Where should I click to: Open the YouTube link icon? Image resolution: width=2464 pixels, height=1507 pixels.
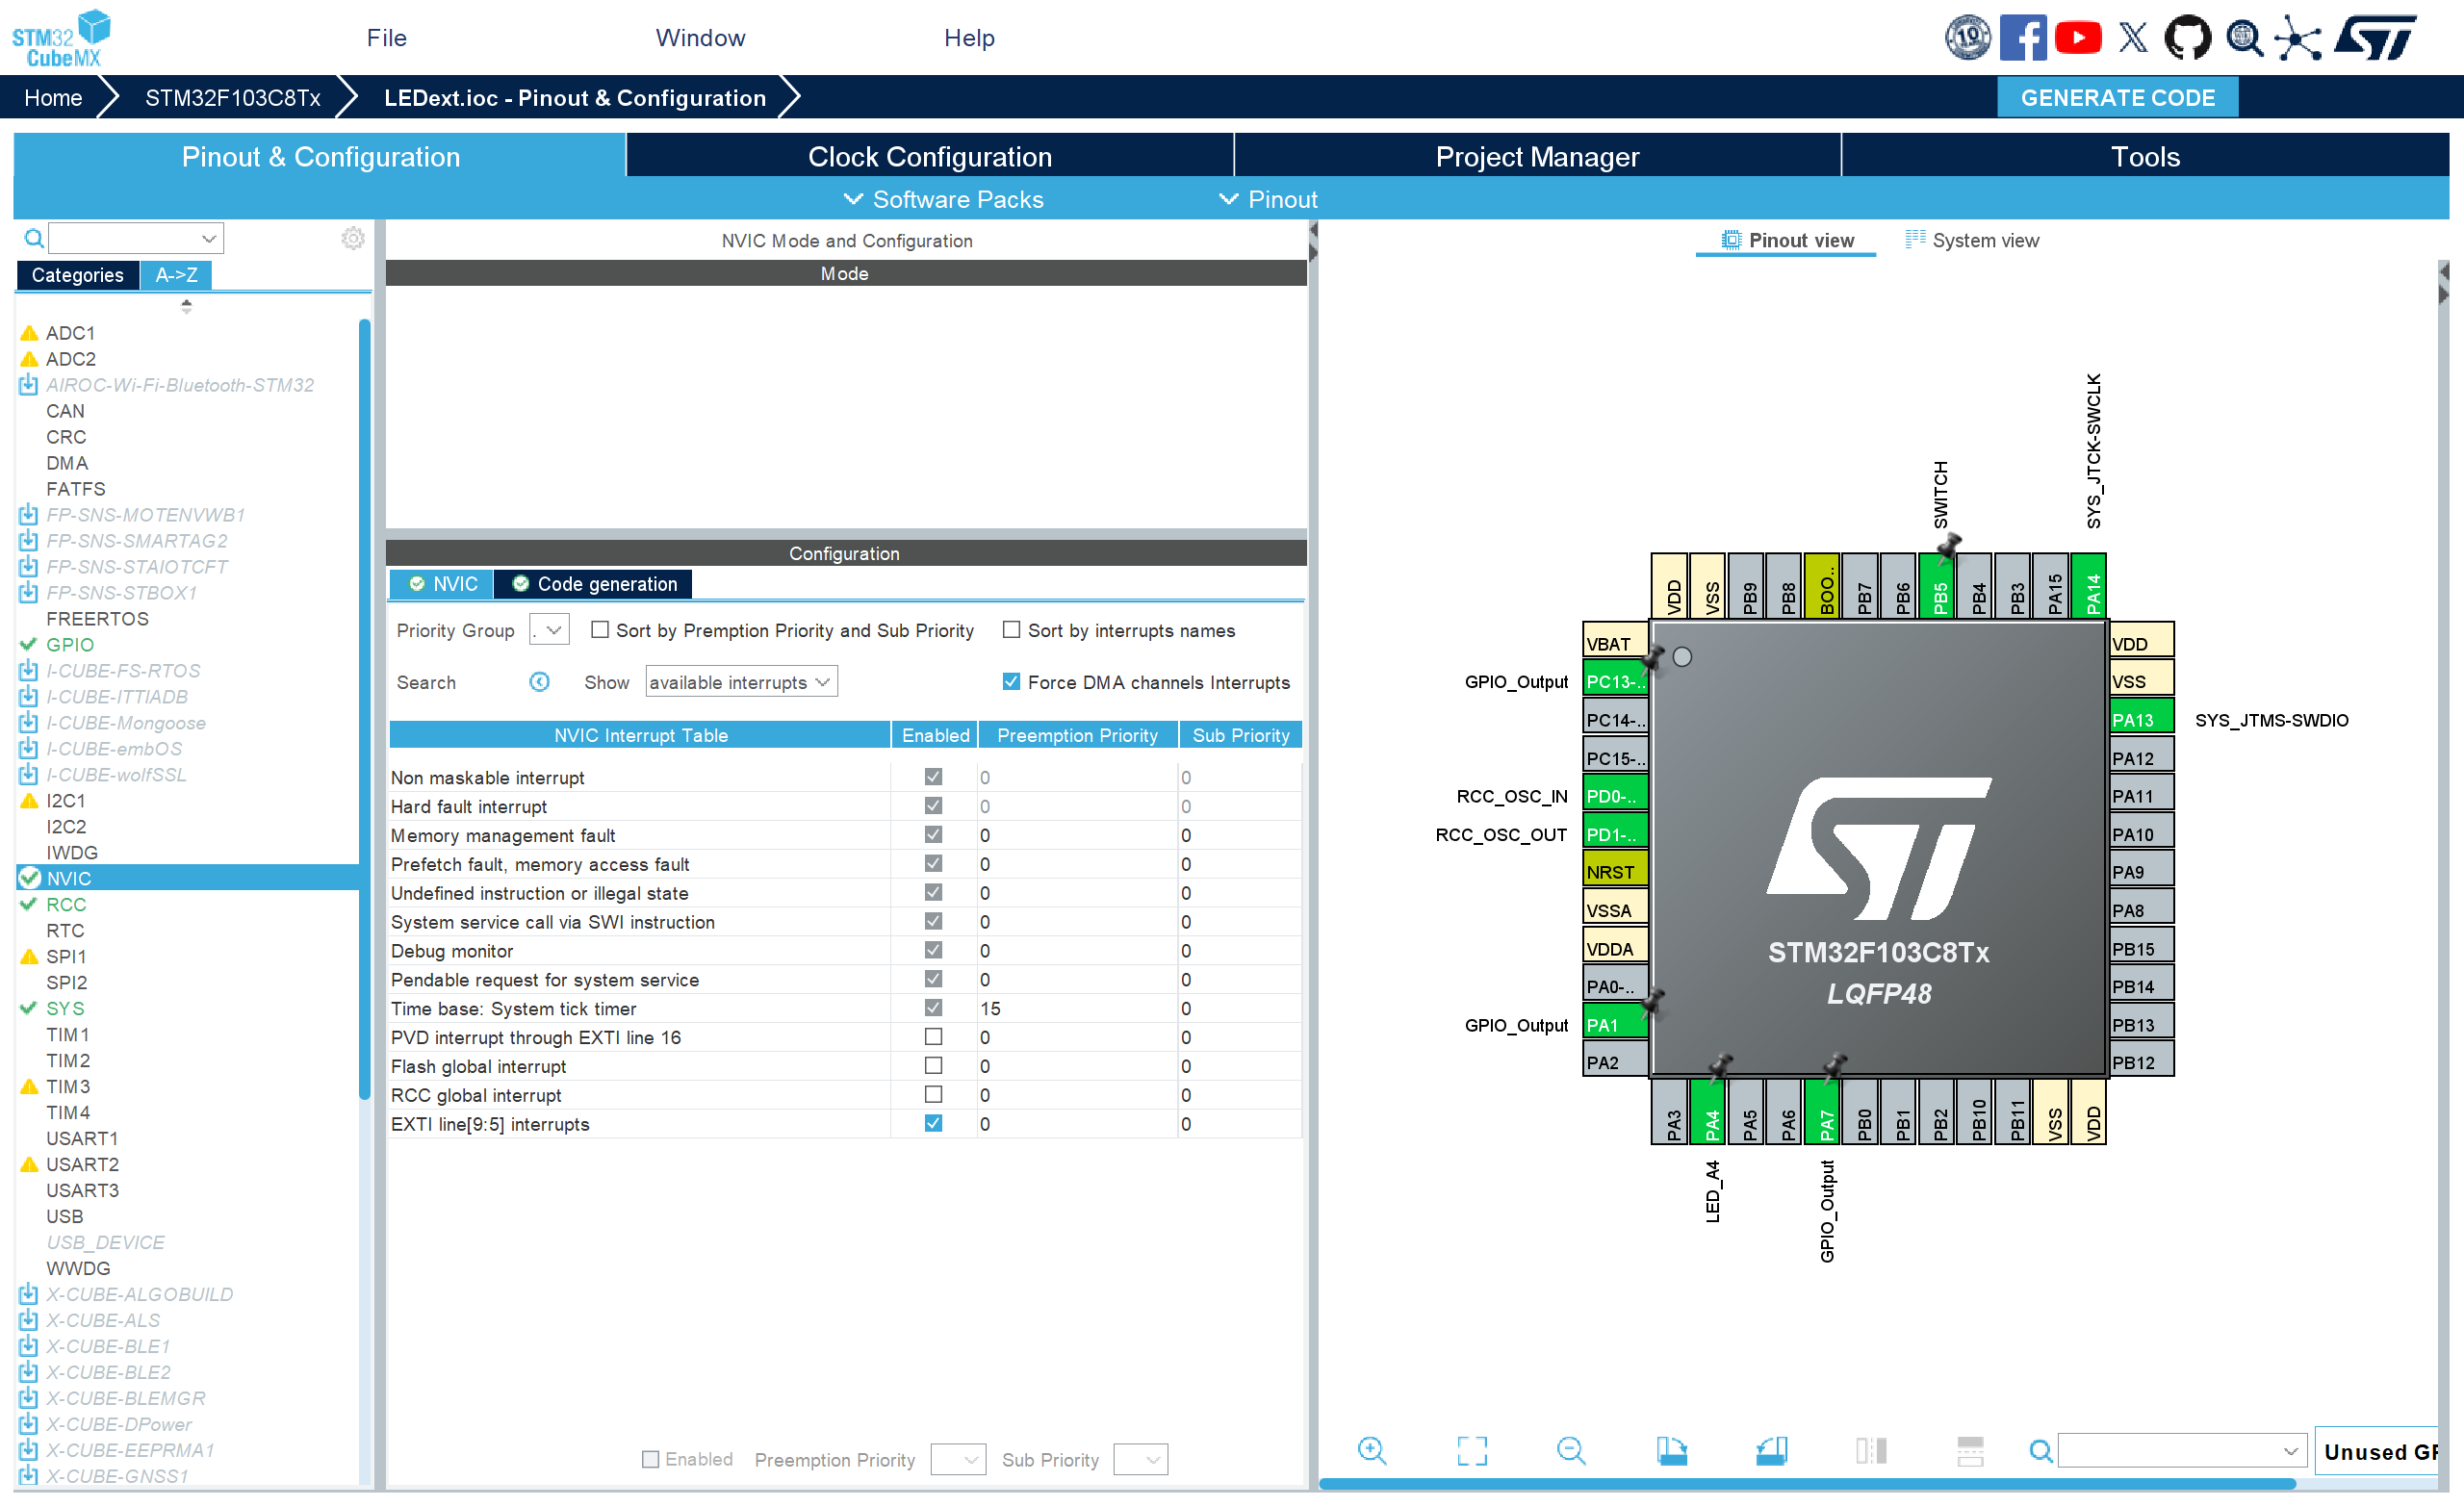pos(2078,38)
